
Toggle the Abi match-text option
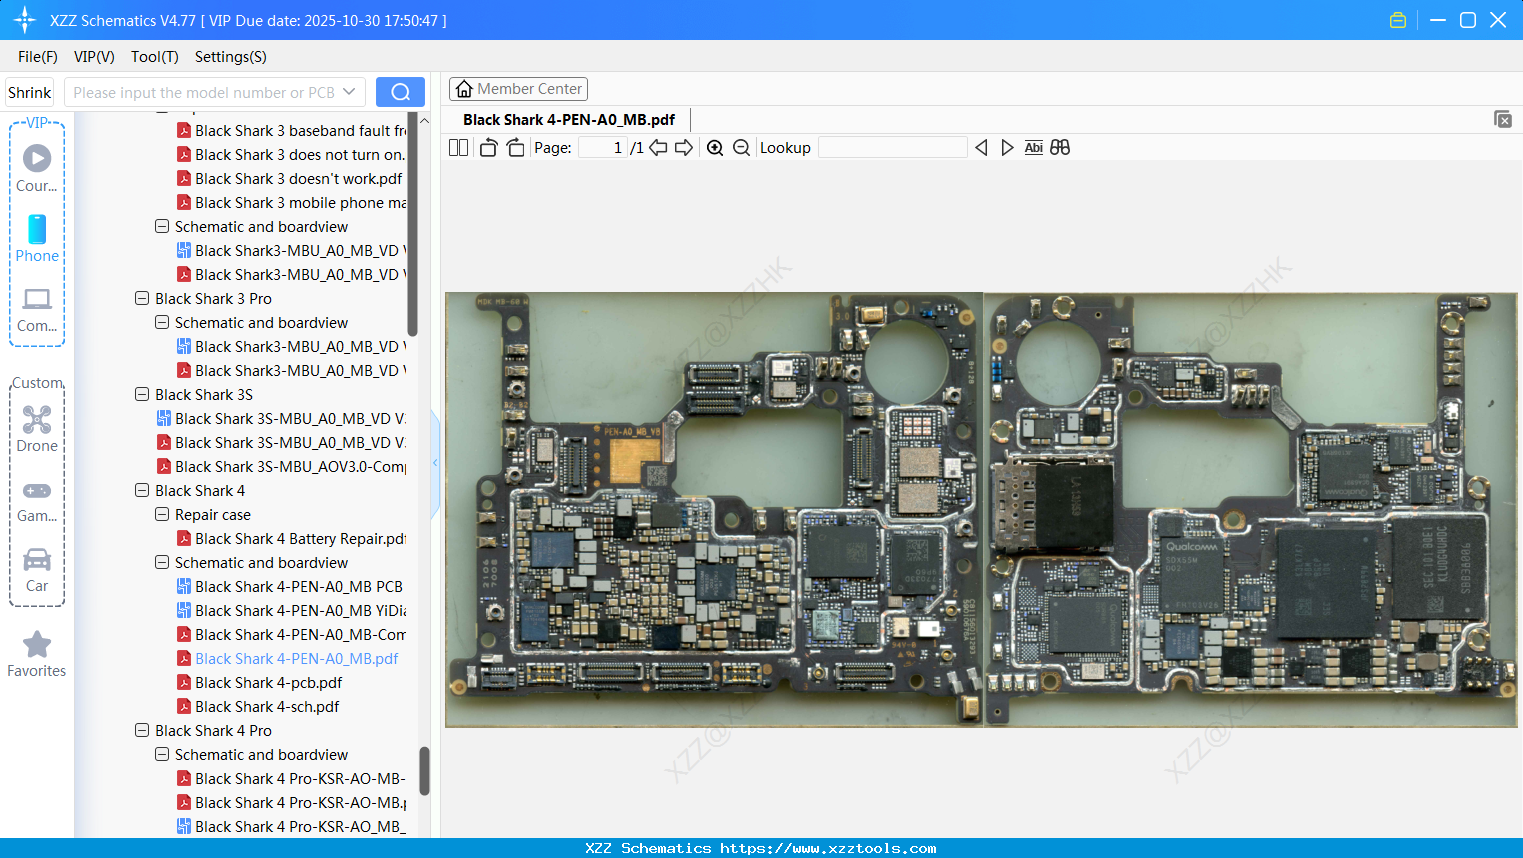point(1033,148)
